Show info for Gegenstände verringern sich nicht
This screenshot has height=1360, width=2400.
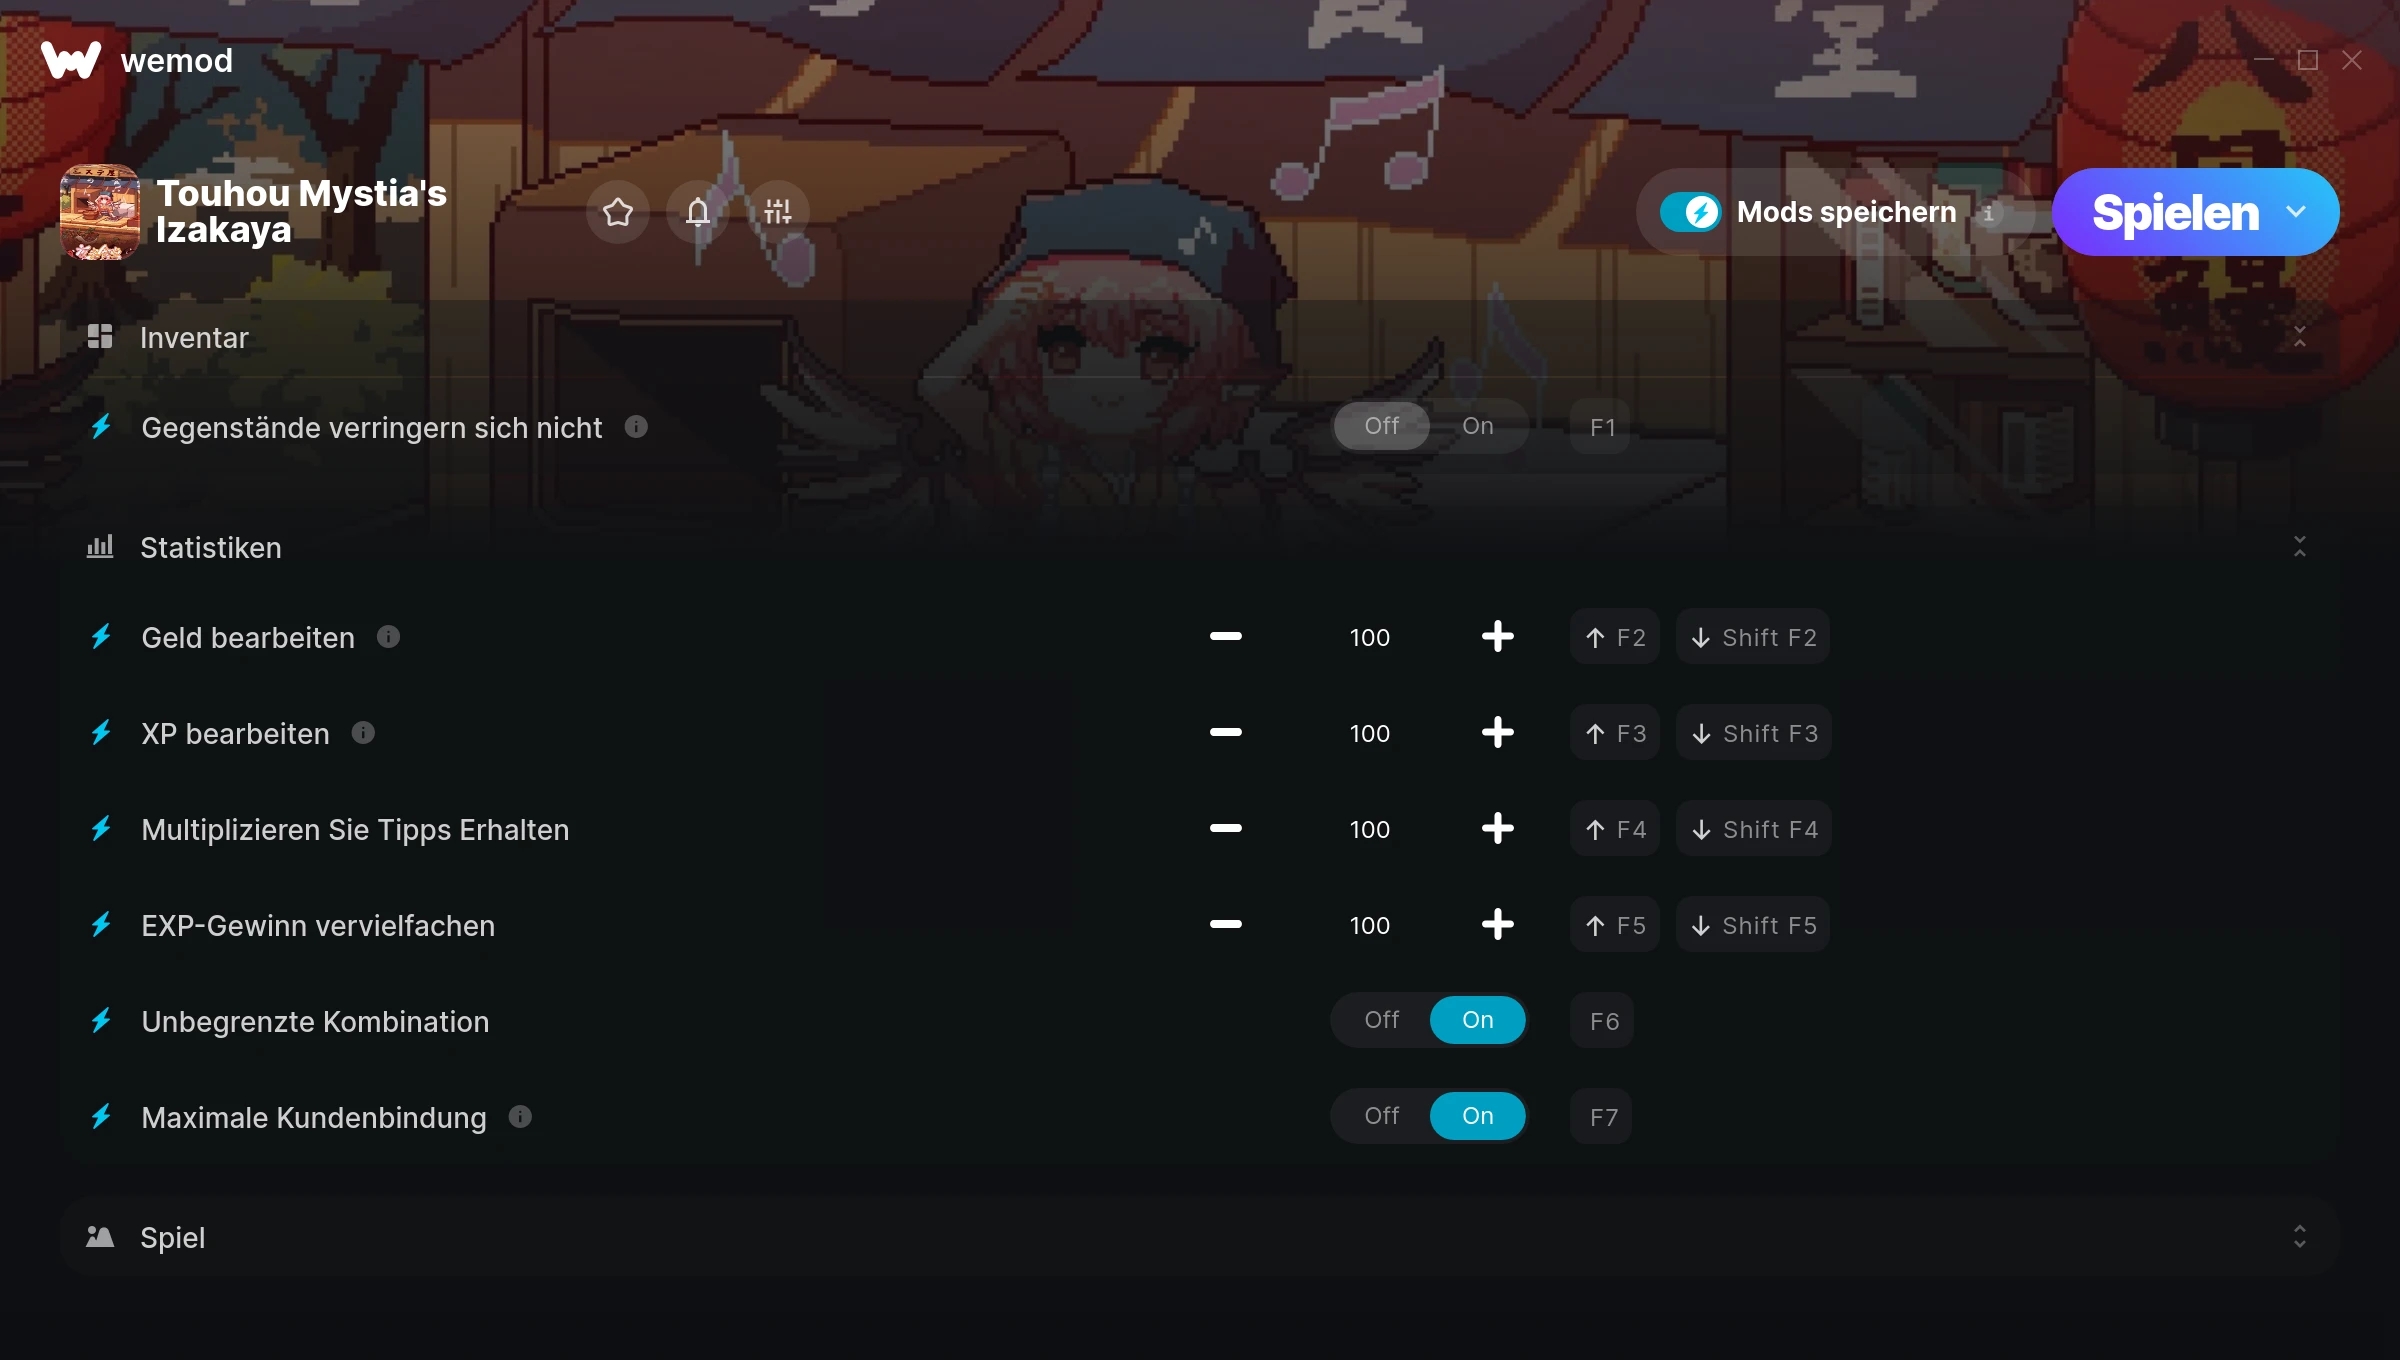[x=636, y=427]
